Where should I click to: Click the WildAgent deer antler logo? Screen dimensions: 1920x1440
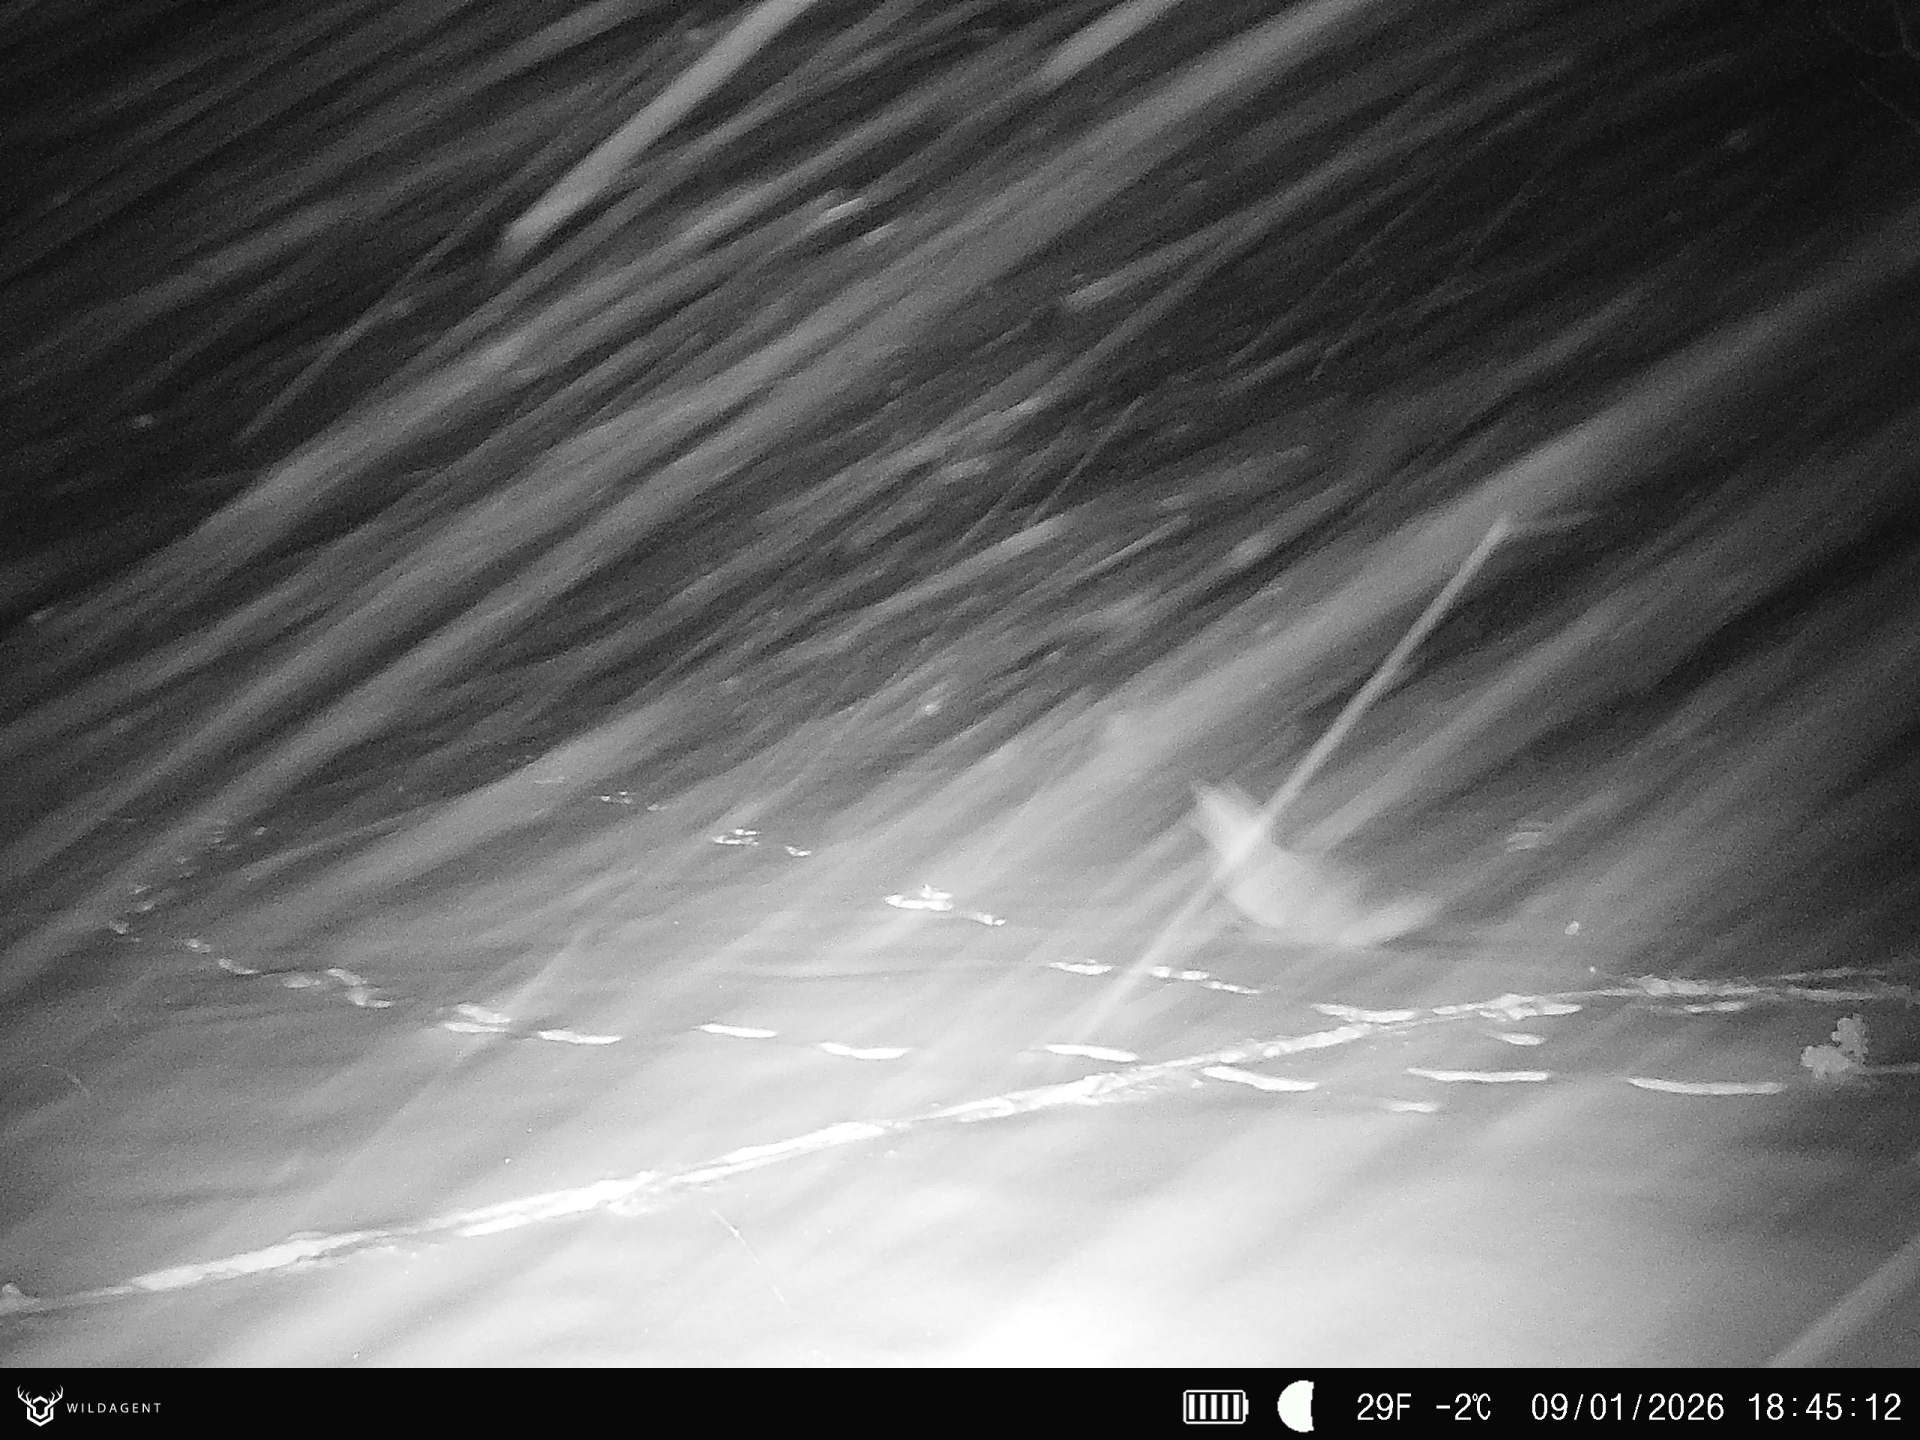[40, 1406]
